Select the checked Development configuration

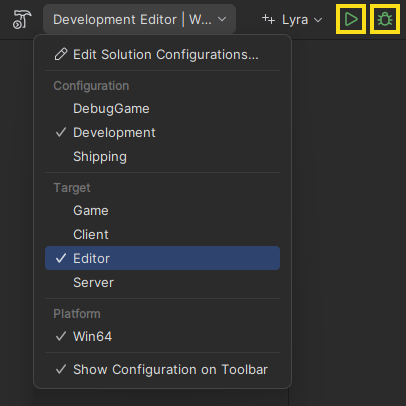click(x=162, y=133)
